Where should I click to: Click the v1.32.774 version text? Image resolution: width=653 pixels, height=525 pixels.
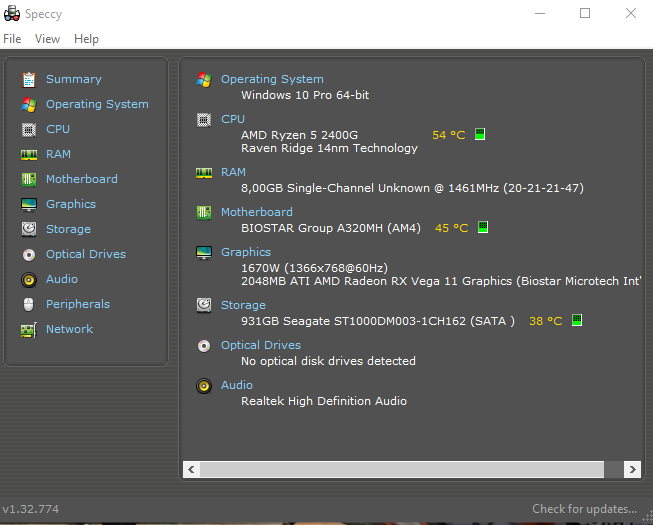point(30,509)
